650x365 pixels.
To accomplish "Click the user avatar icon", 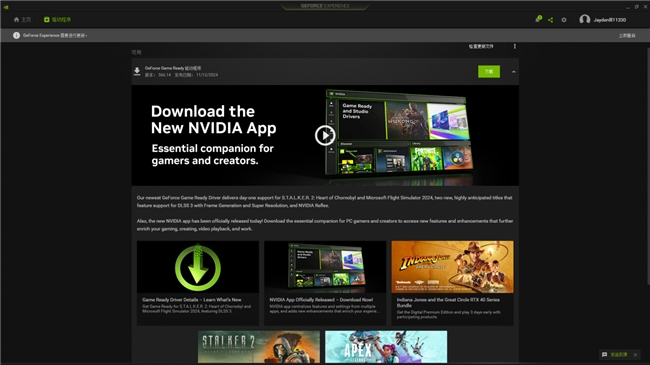I will [x=585, y=19].
